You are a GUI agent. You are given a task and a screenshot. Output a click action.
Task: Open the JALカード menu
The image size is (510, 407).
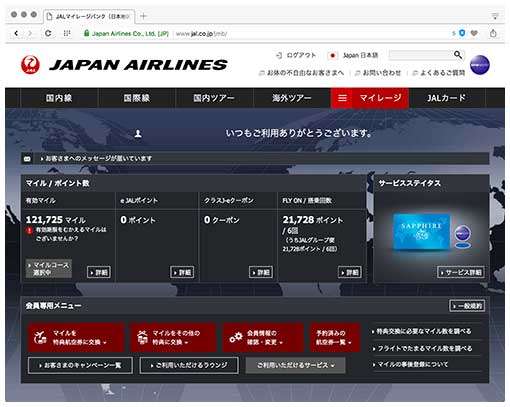tap(447, 98)
